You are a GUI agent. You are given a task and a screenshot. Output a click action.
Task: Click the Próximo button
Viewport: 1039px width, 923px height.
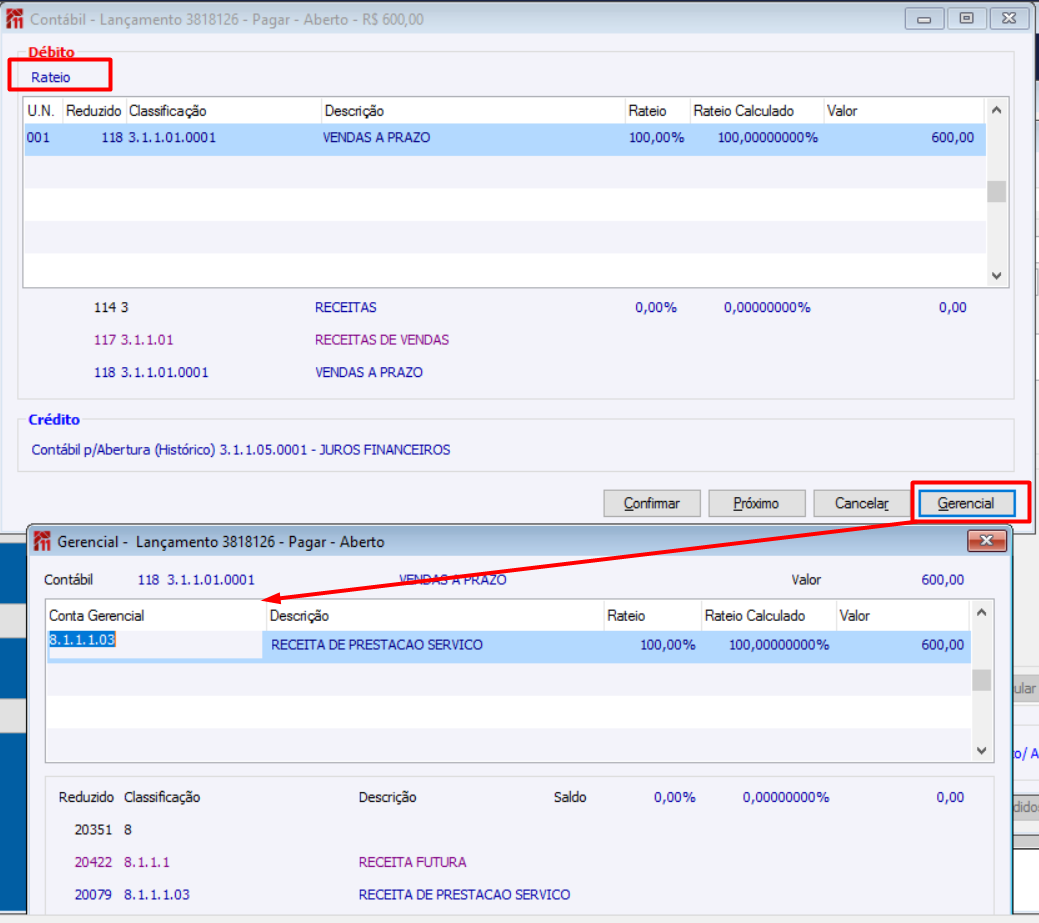tap(756, 504)
